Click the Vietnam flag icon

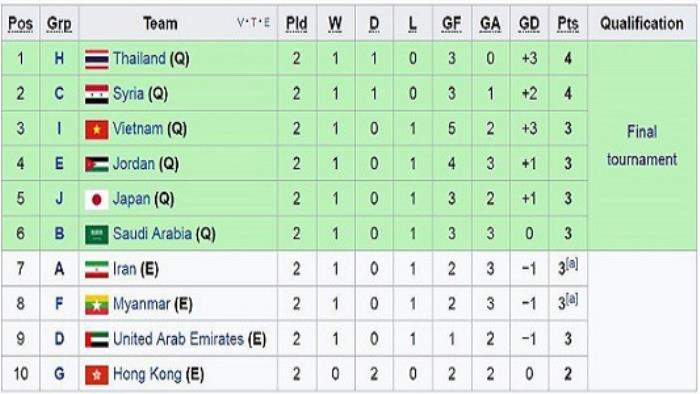(x=97, y=129)
